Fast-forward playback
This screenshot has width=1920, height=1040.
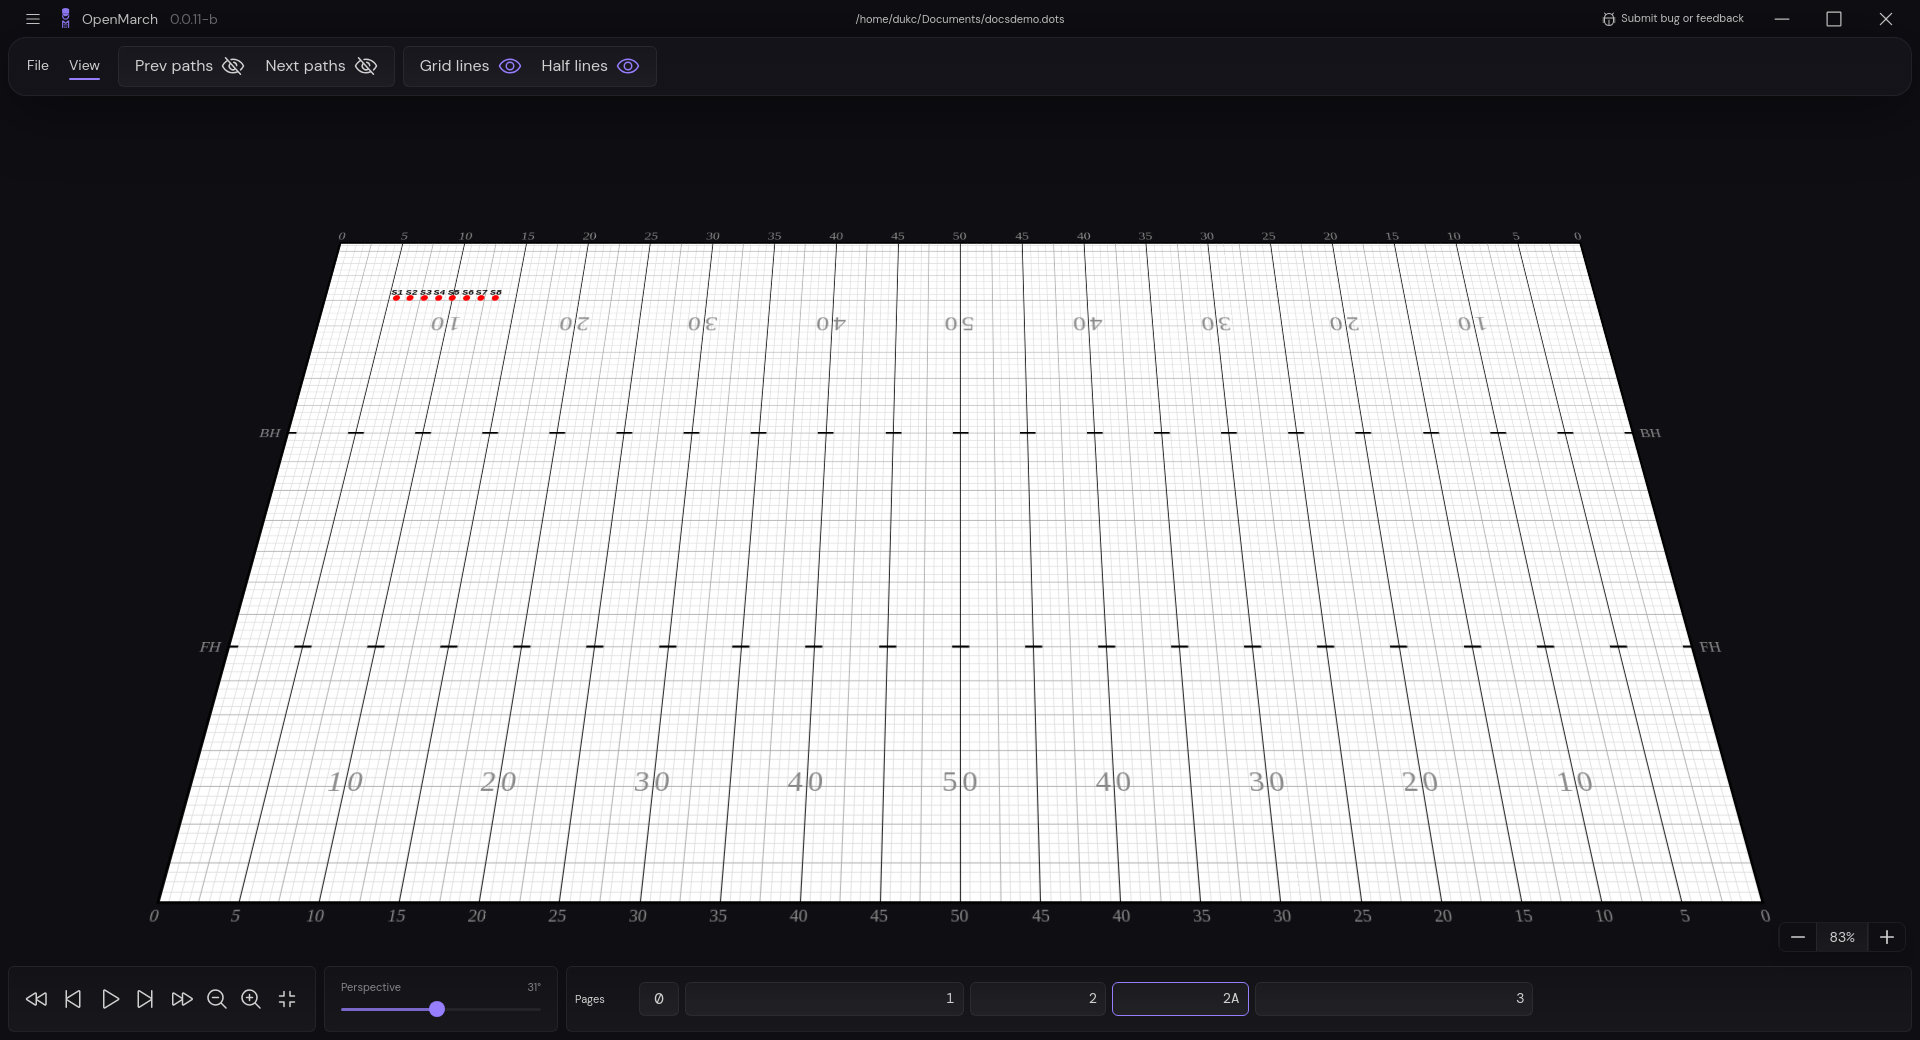(x=181, y=999)
